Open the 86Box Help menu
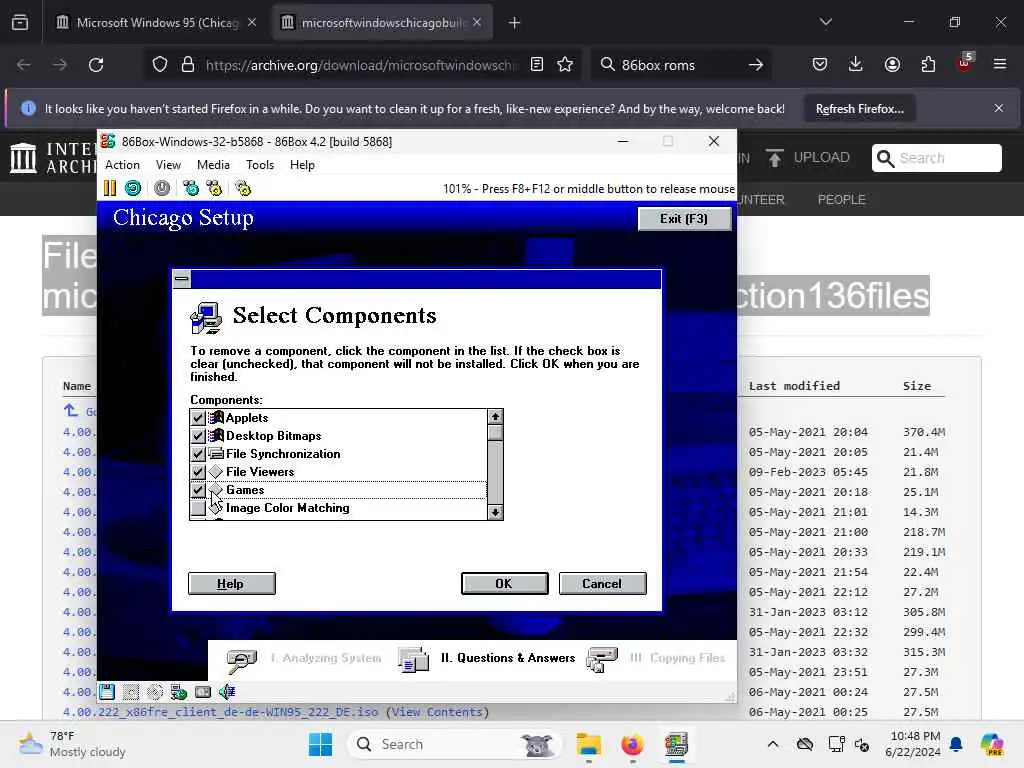The height and width of the screenshot is (768, 1024). coord(302,165)
